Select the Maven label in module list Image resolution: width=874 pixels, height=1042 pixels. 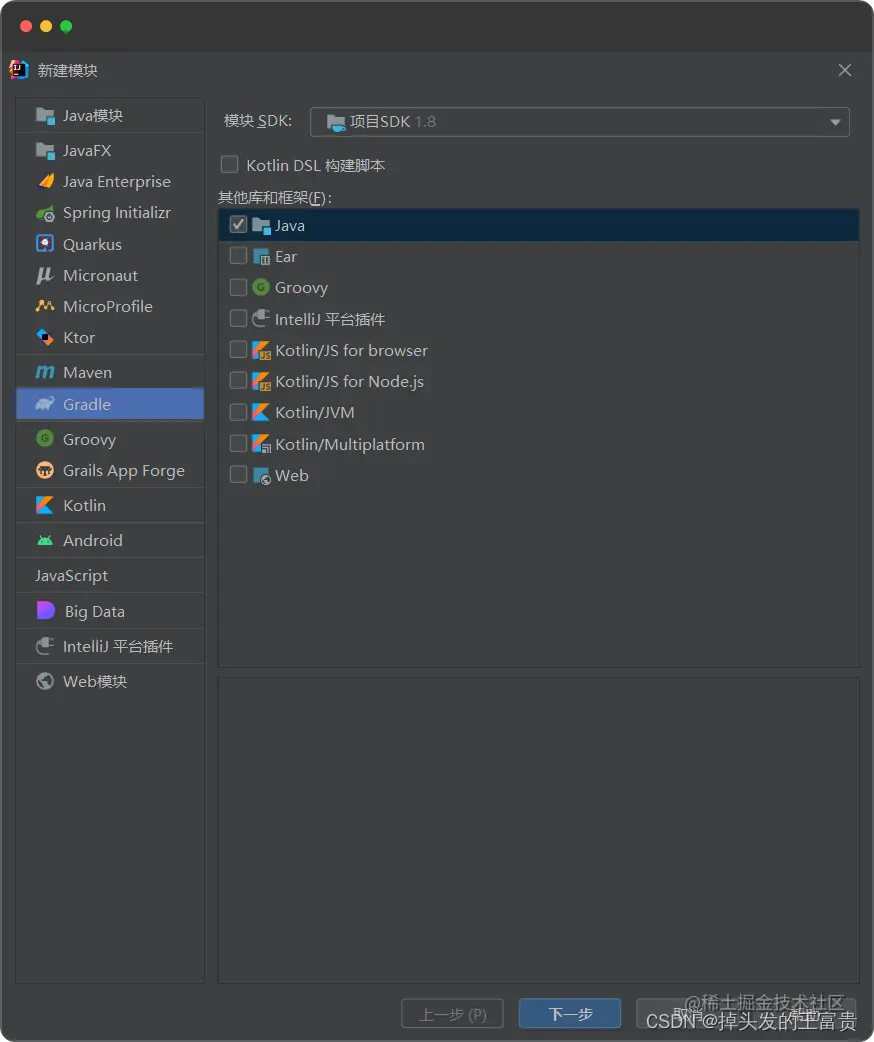[x=87, y=373]
